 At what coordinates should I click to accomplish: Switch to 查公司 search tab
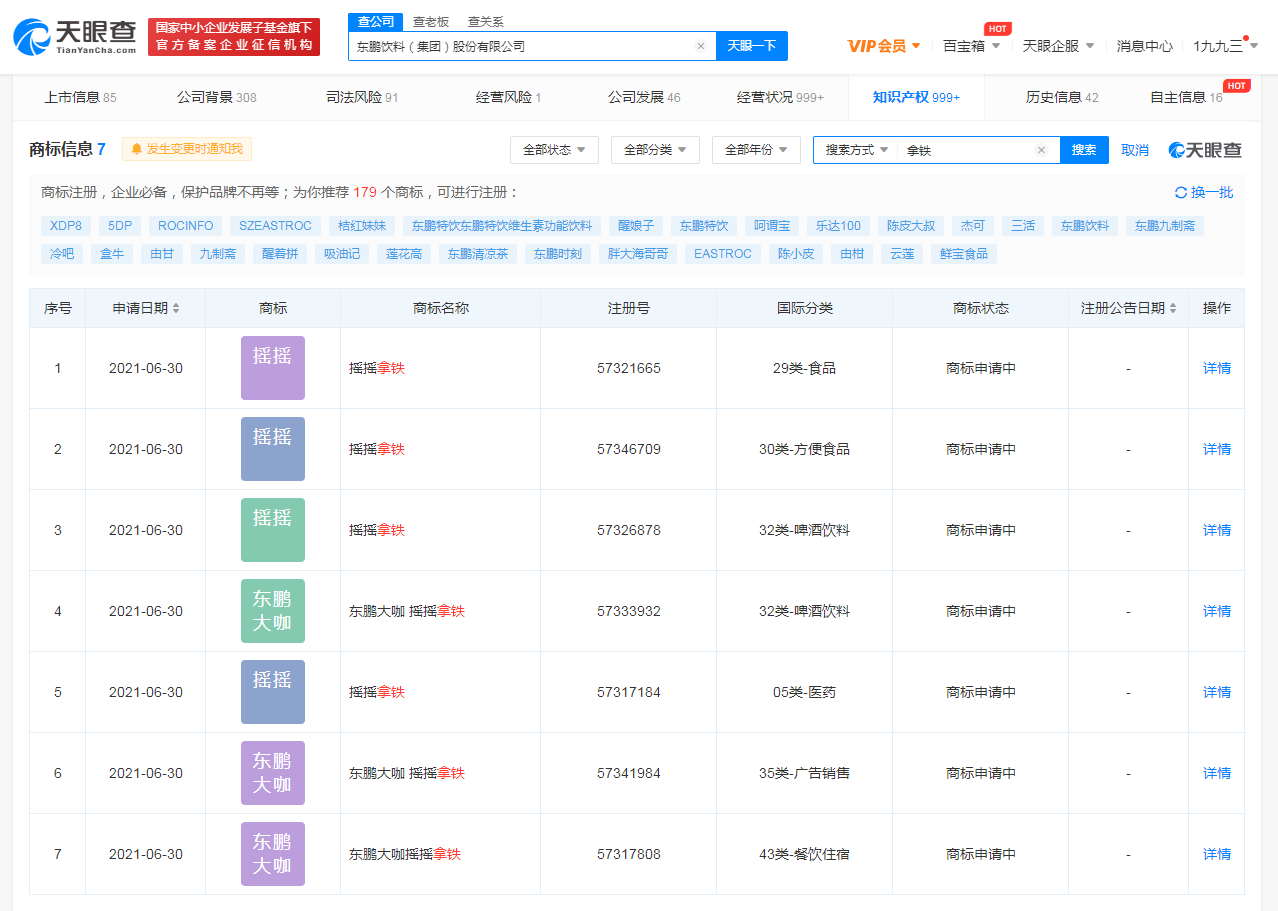376,21
